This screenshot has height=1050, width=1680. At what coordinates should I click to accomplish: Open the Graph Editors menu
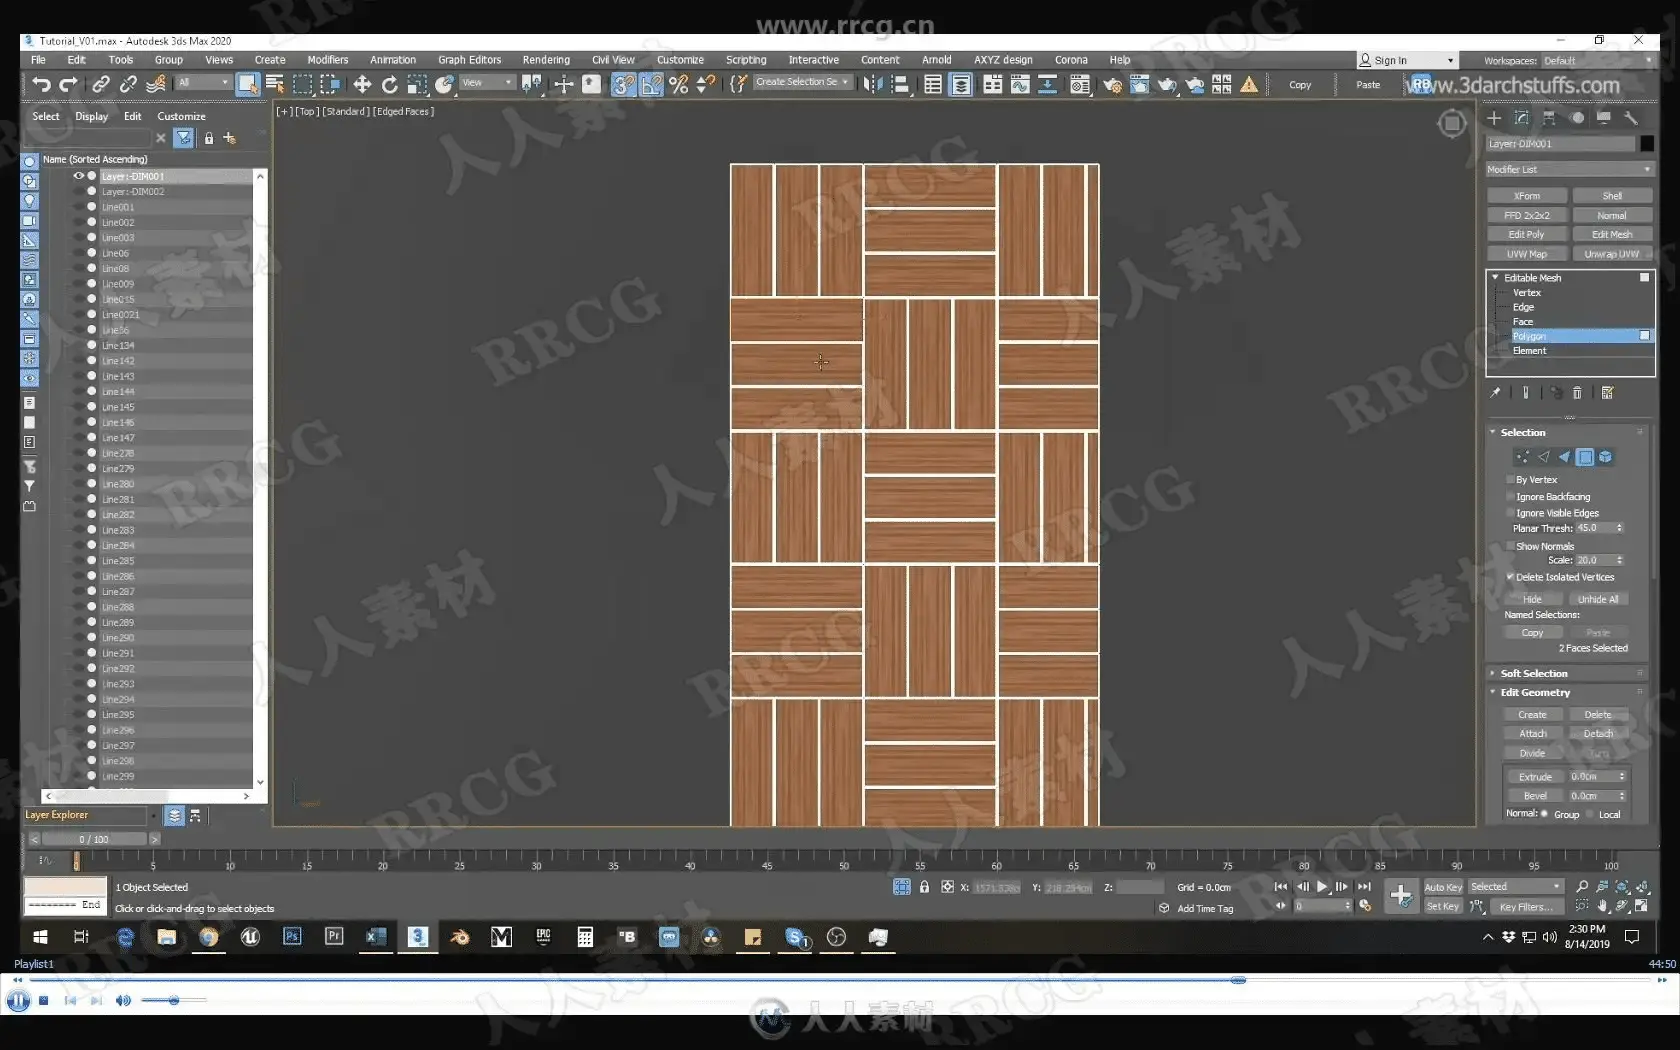pyautogui.click(x=469, y=60)
